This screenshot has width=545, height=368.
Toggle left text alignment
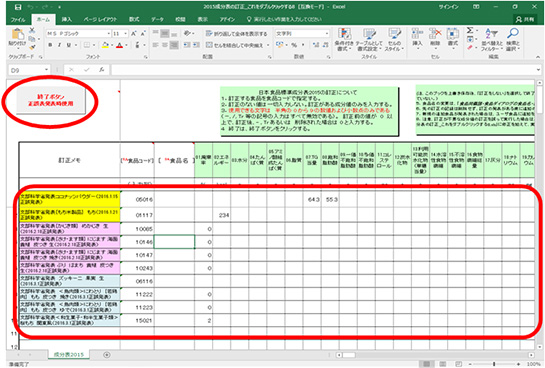click(x=156, y=45)
